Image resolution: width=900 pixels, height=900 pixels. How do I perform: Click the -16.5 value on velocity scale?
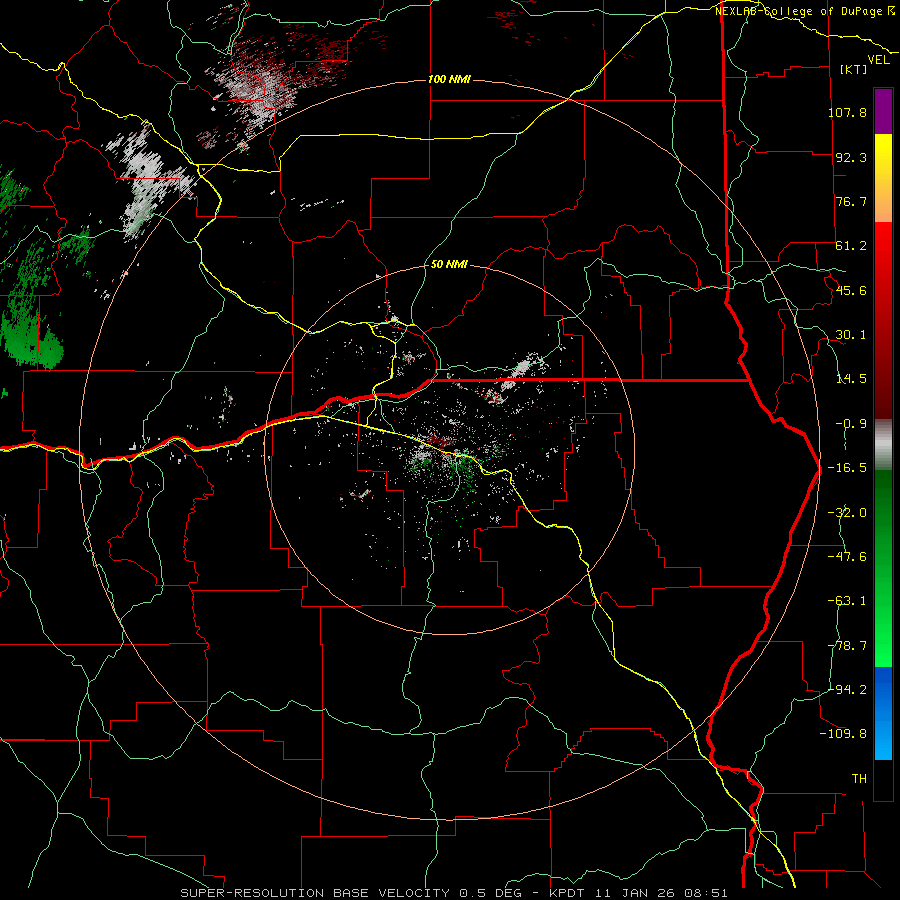click(x=847, y=467)
